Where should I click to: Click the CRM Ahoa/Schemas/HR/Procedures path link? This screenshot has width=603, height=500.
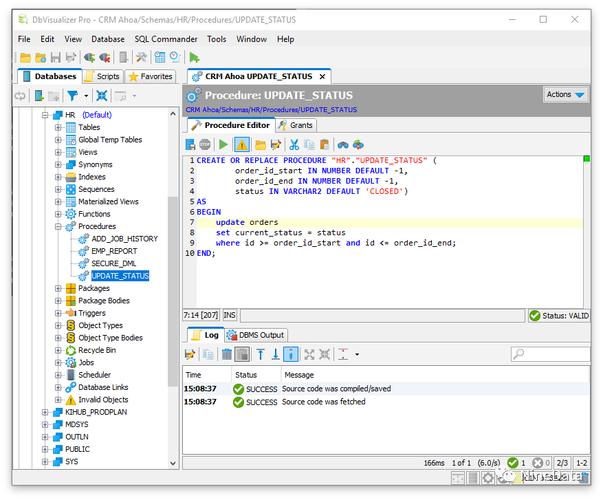pyautogui.click(x=271, y=110)
